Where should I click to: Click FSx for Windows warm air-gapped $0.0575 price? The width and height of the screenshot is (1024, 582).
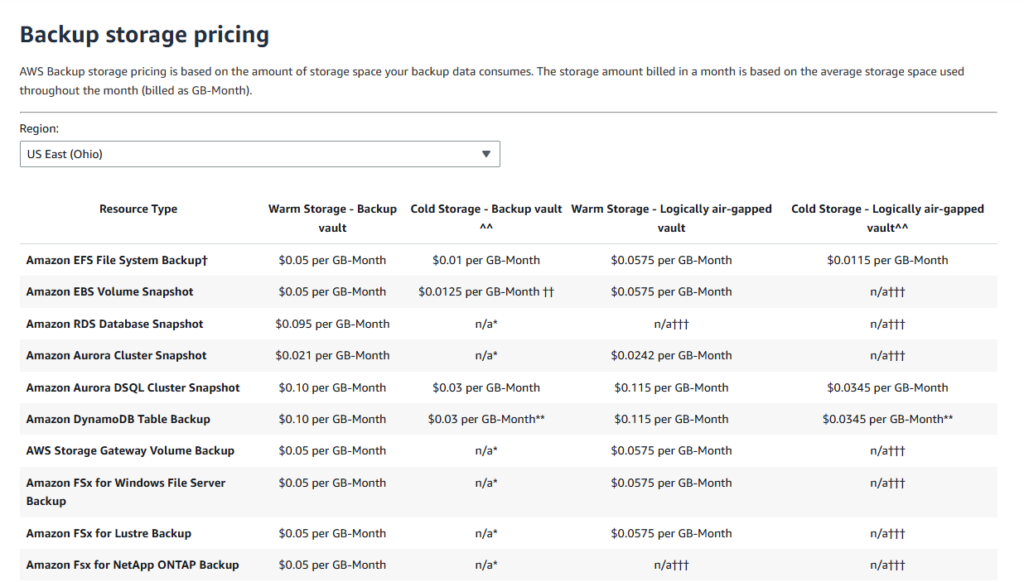[671, 483]
